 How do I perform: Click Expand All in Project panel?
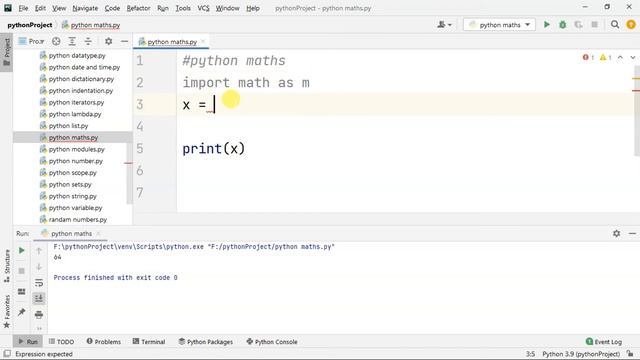[x=72, y=41]
